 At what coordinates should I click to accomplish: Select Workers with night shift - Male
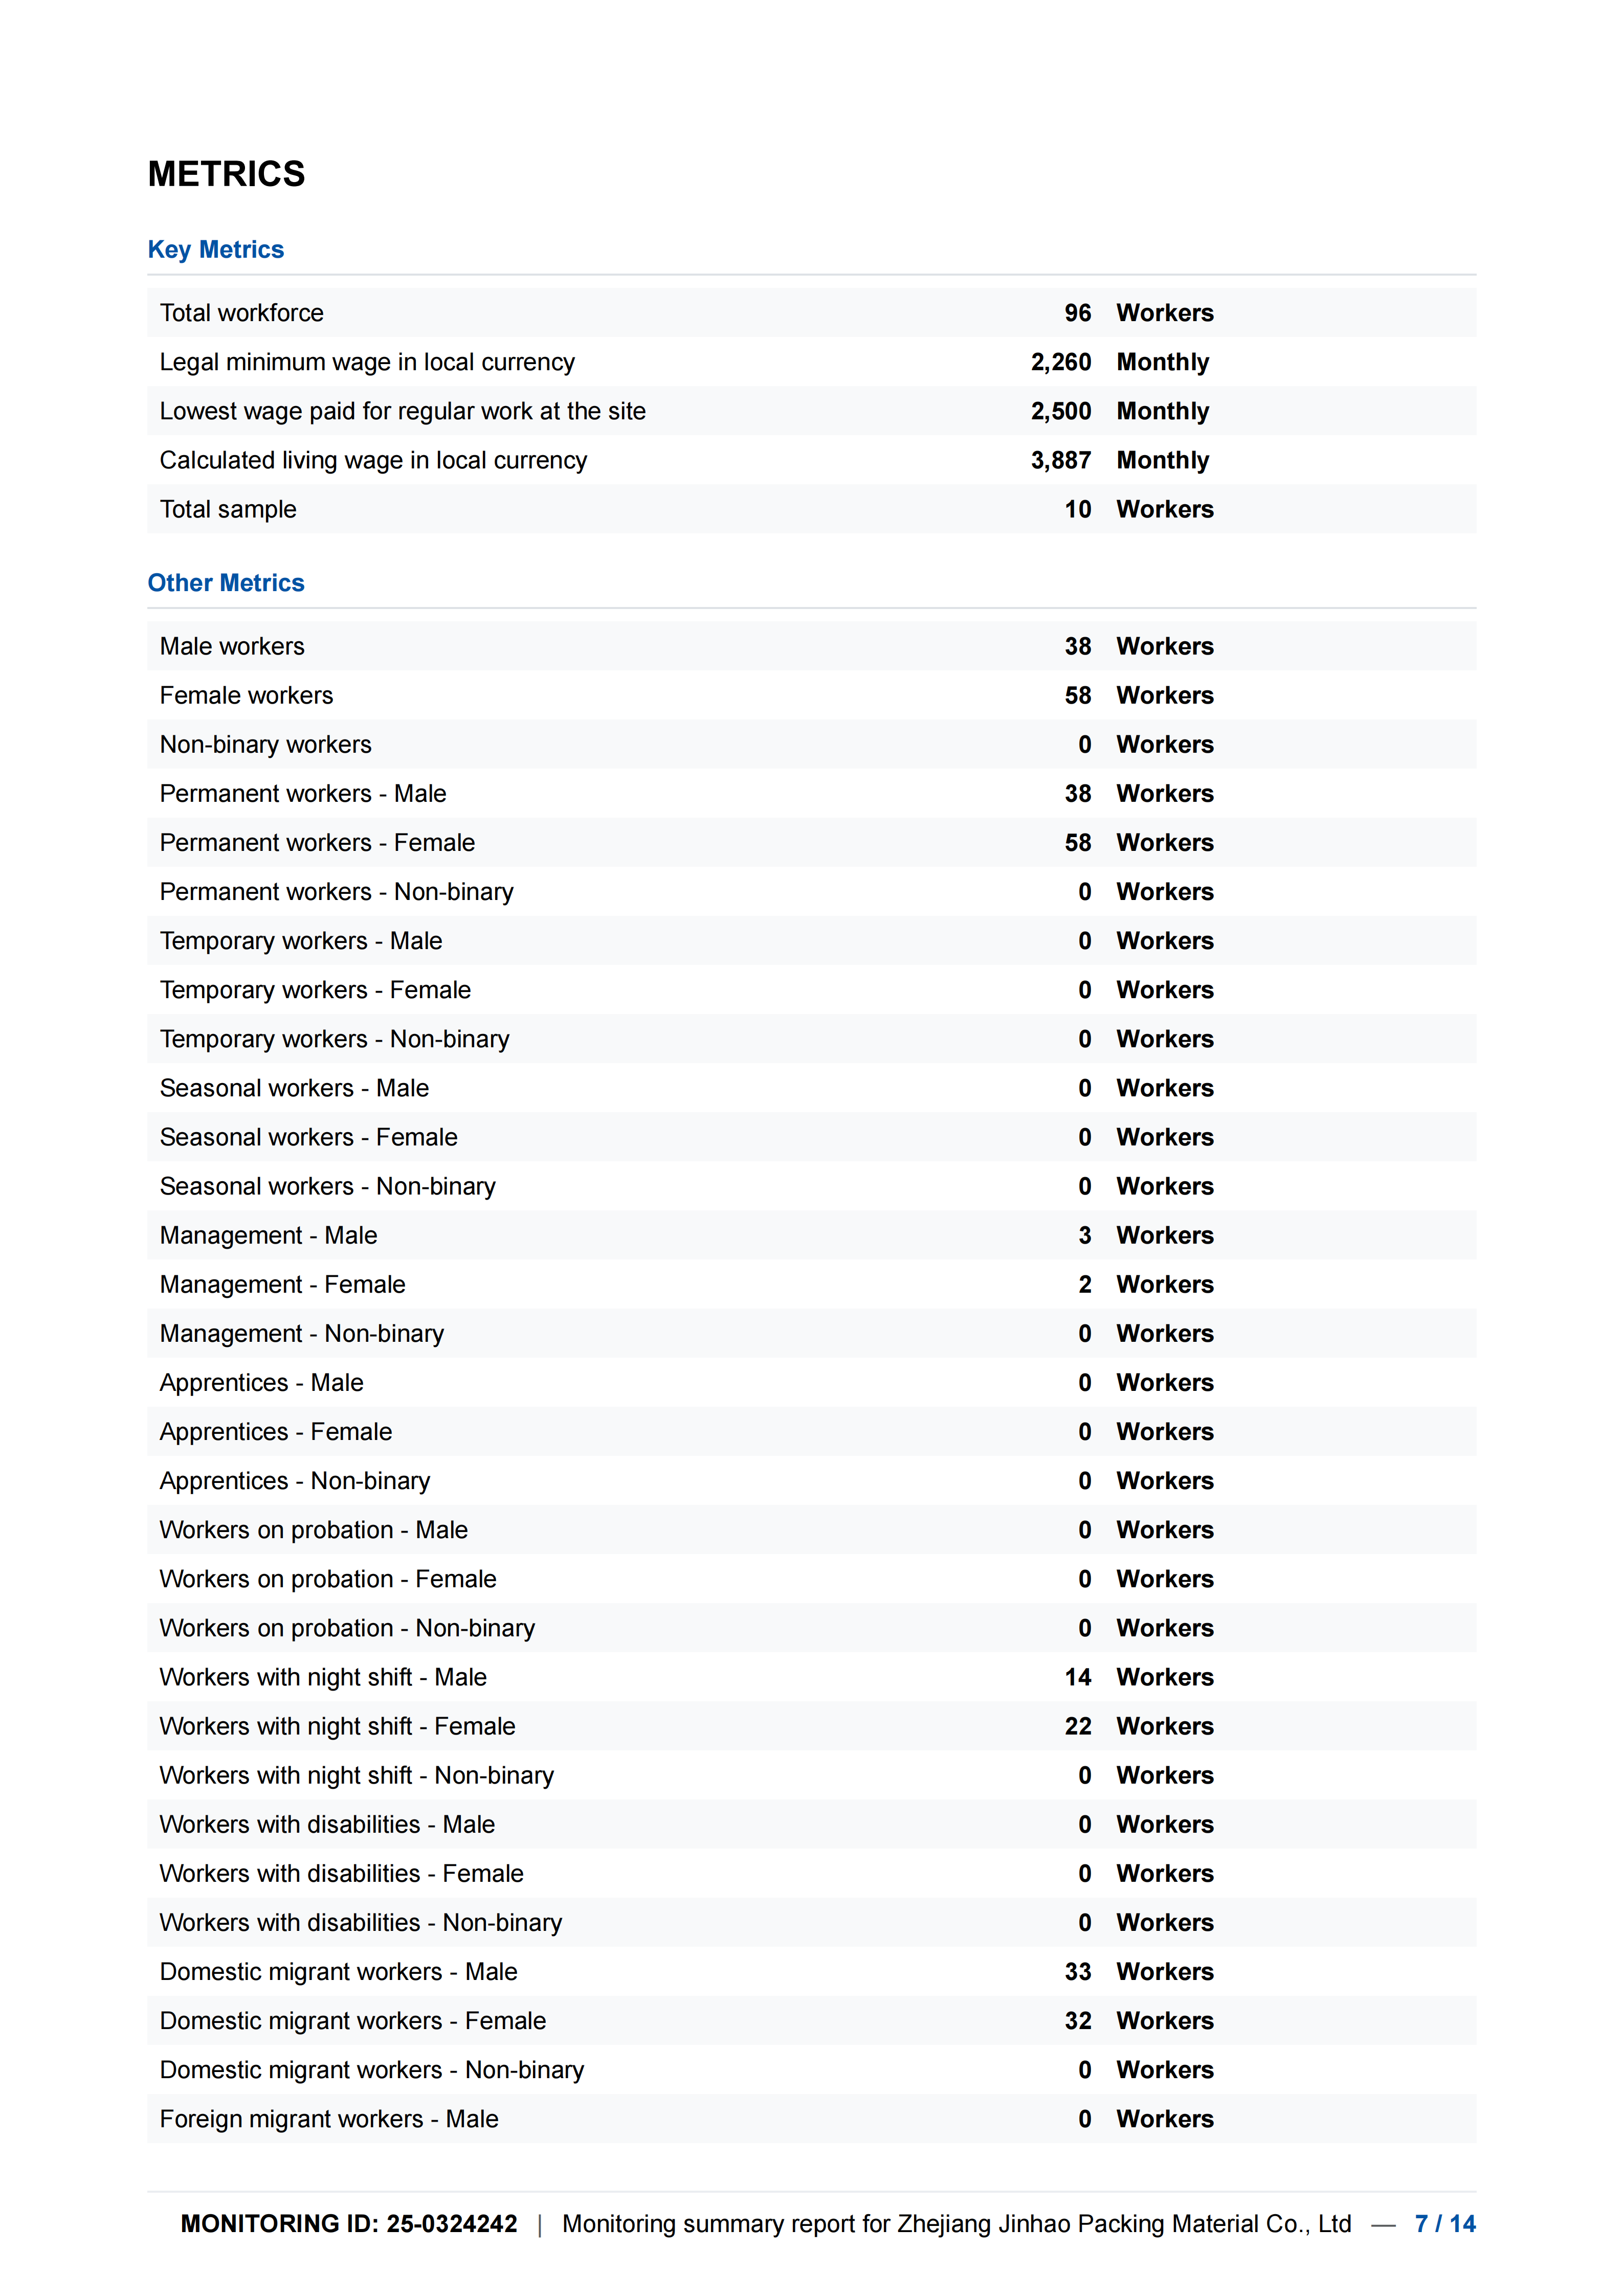click(x=323, y=1677)
